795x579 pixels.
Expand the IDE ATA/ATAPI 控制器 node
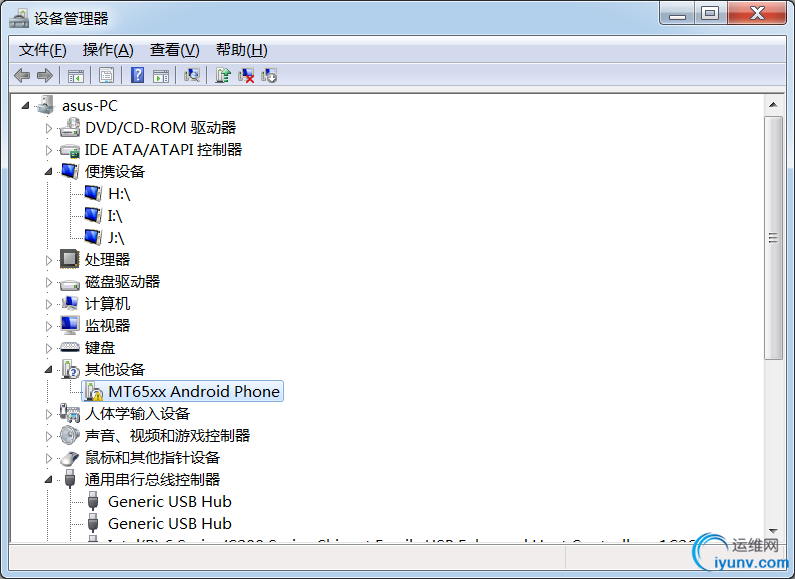[49, 150]
